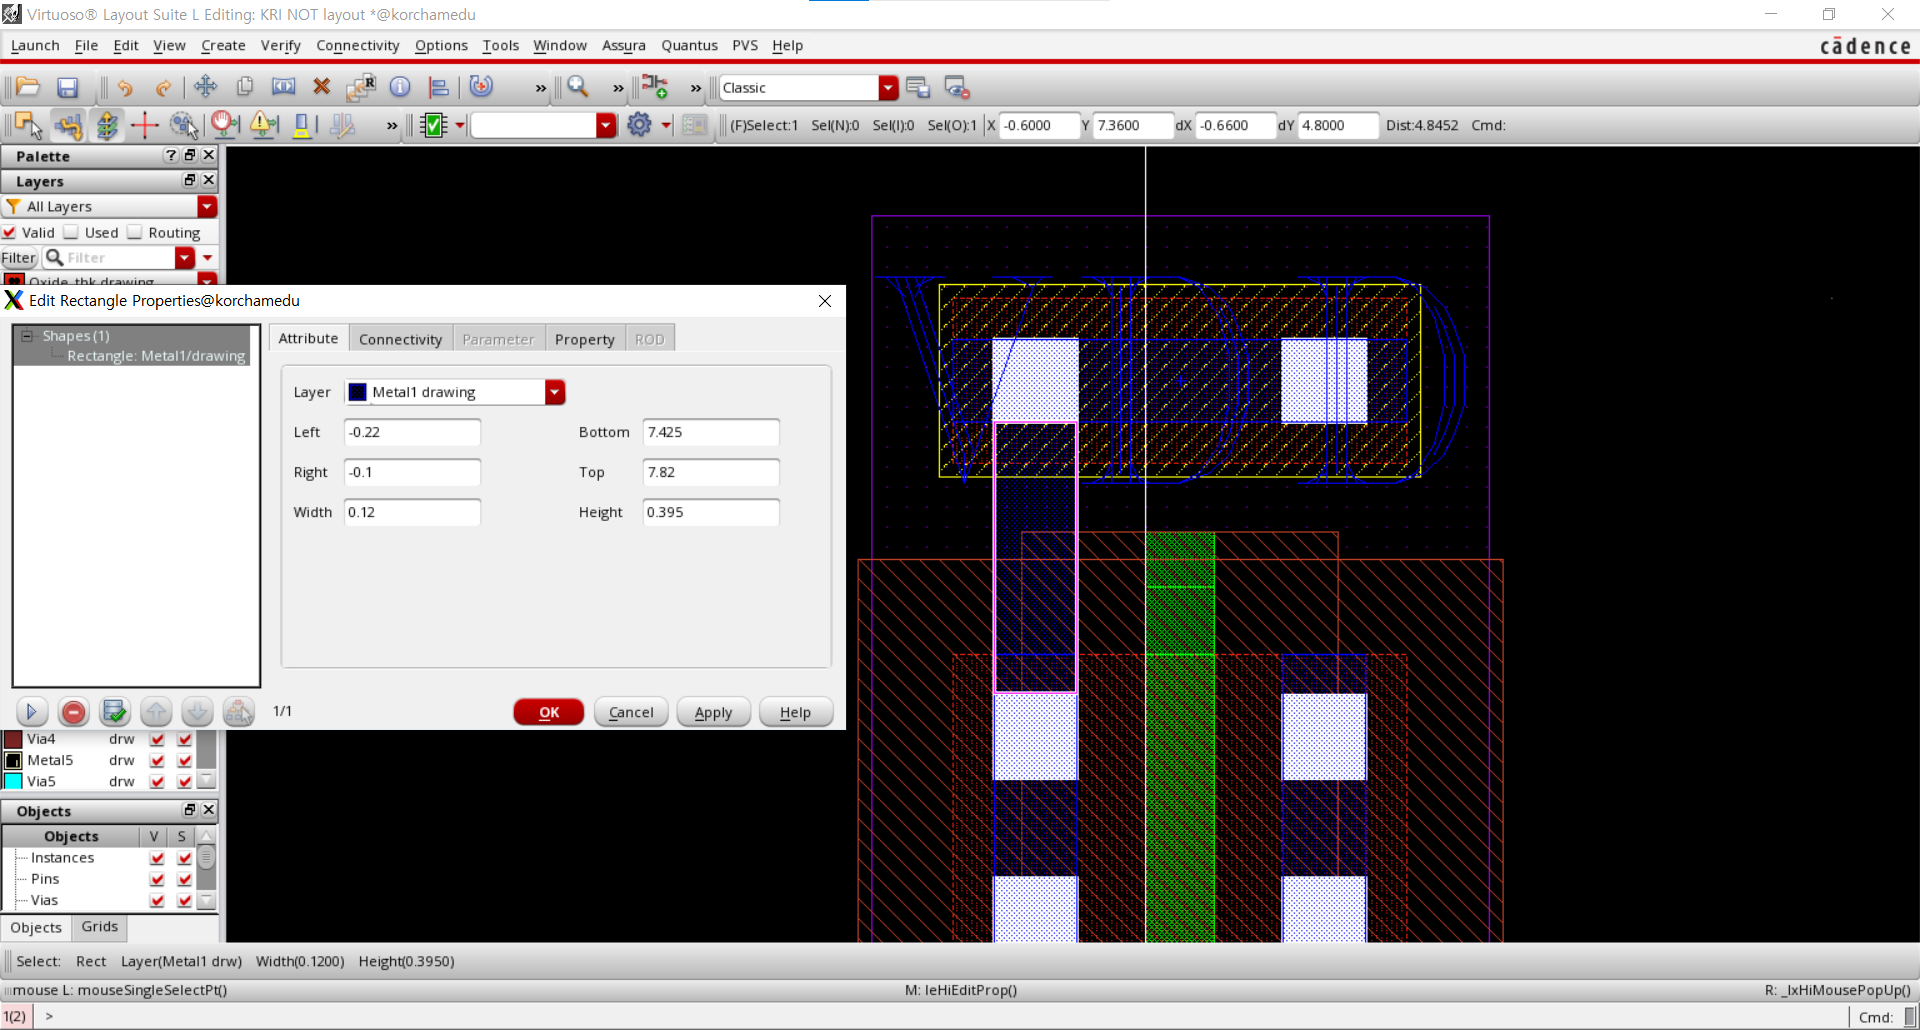Screen dimensions: 1920x1030
Task: Click the yellow warning triangle icon
Action: coord(264,125)
